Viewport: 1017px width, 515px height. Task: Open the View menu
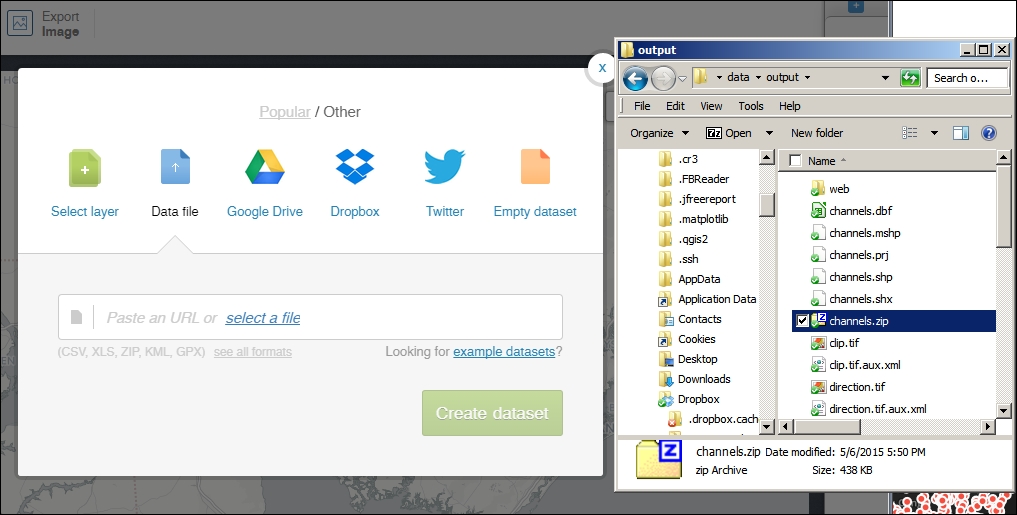pos(711,106)
